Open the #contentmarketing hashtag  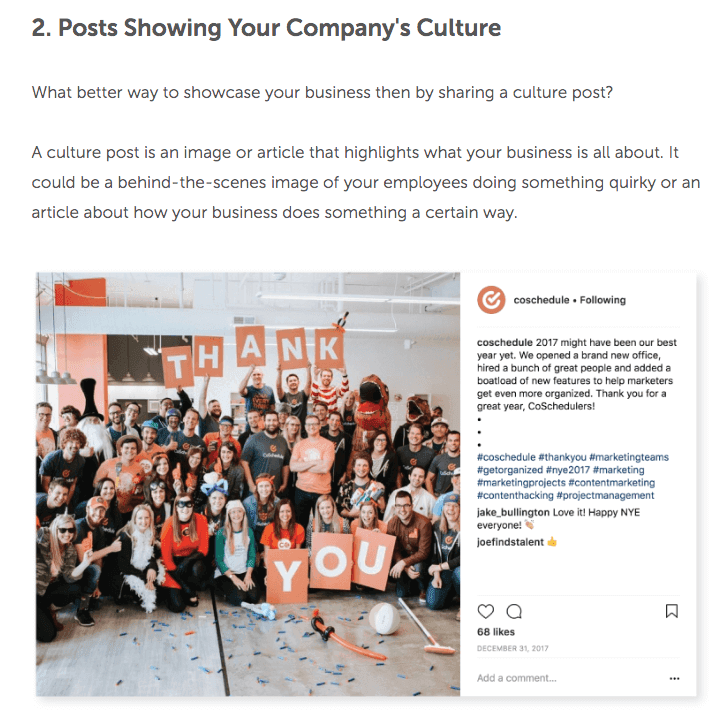click(608, 483)
